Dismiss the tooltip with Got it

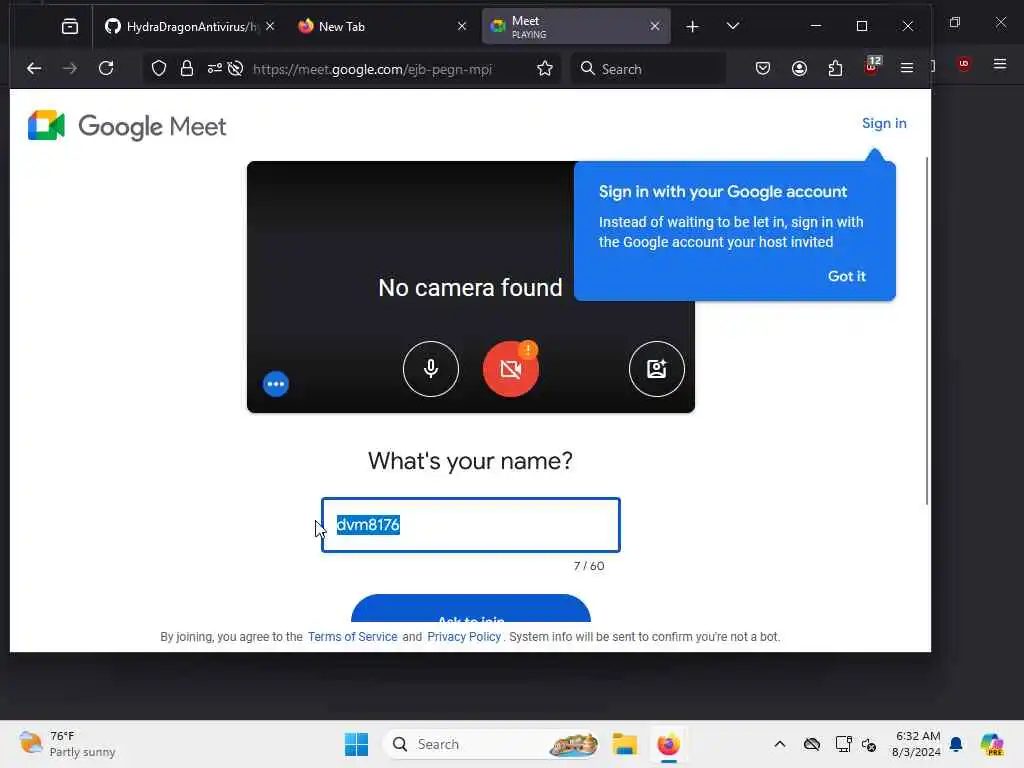point(846,276)
